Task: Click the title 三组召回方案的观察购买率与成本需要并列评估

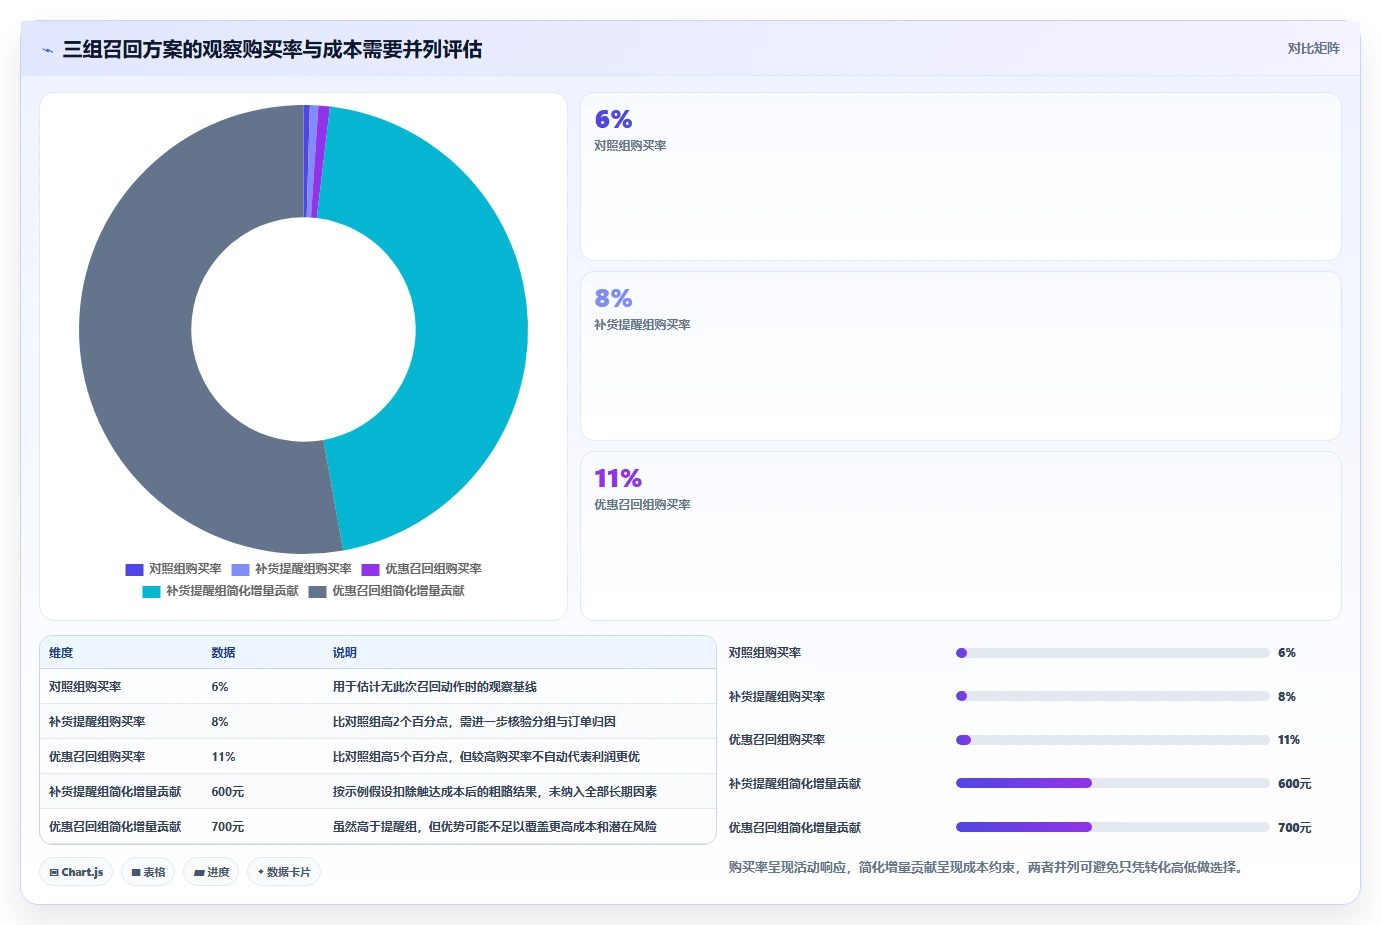Action: click(272, 49)
